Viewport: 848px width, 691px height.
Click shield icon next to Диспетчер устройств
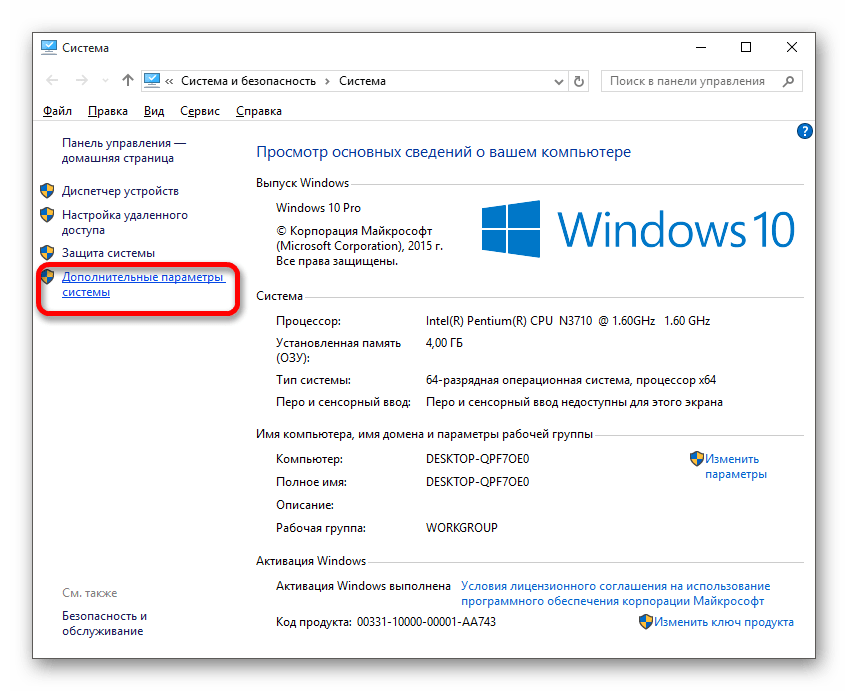pyautogui.click(x=48, y=190)
